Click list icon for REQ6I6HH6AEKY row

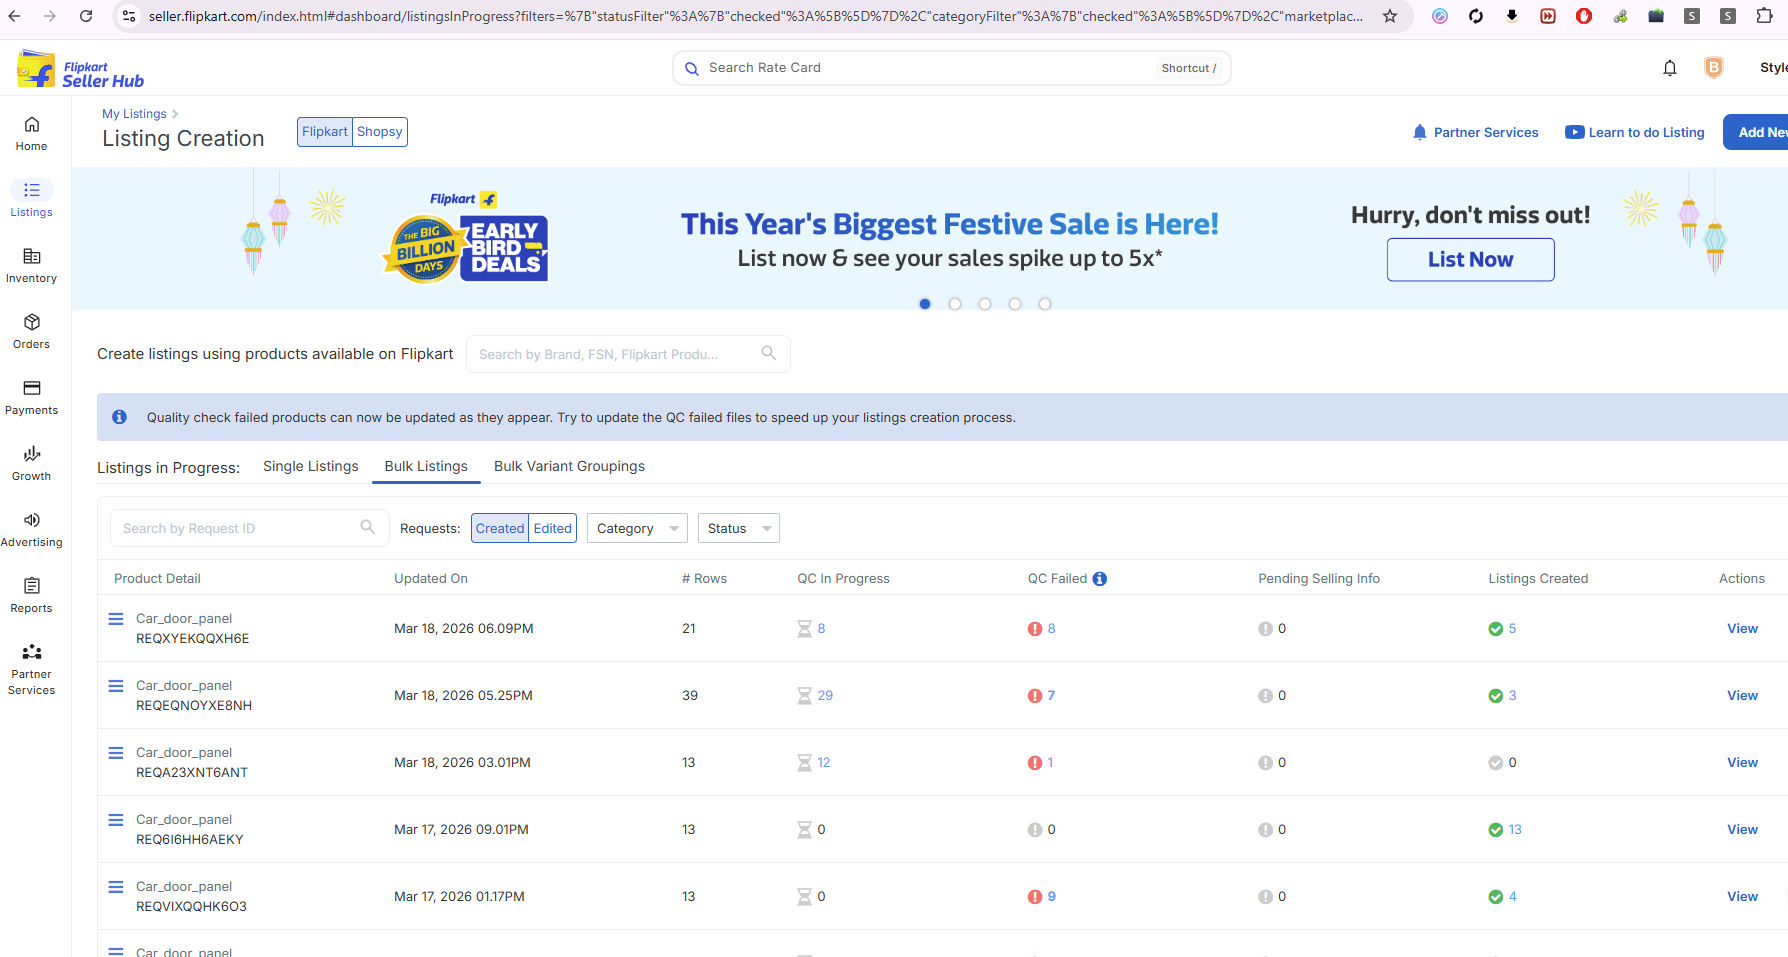pyautogui.click(x=116, y=820)
